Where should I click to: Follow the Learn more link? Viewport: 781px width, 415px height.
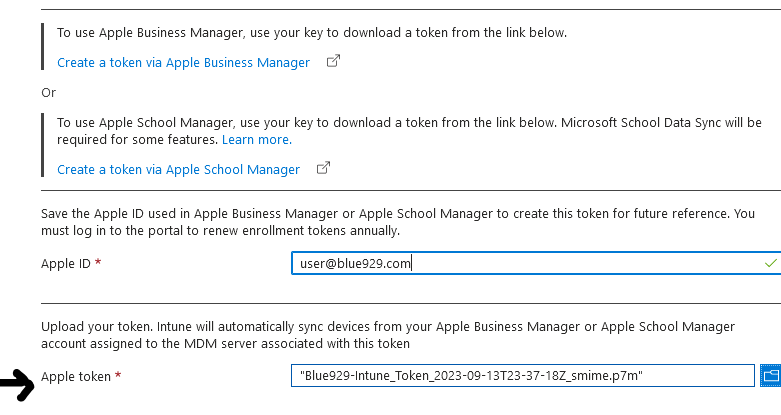click(x=256, y=139)
